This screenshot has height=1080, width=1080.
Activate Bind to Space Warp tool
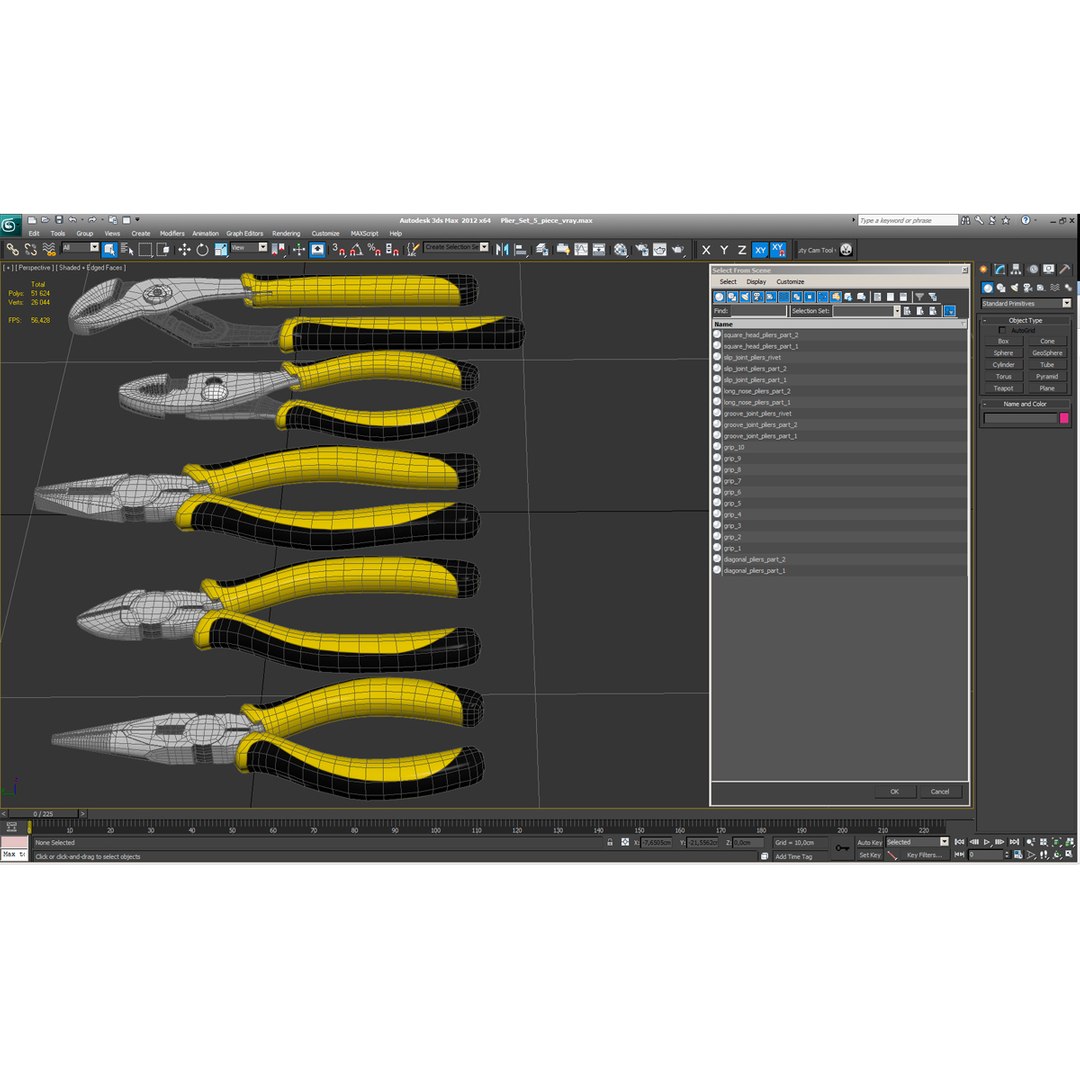pyautogui.click(x=49, y=249)
